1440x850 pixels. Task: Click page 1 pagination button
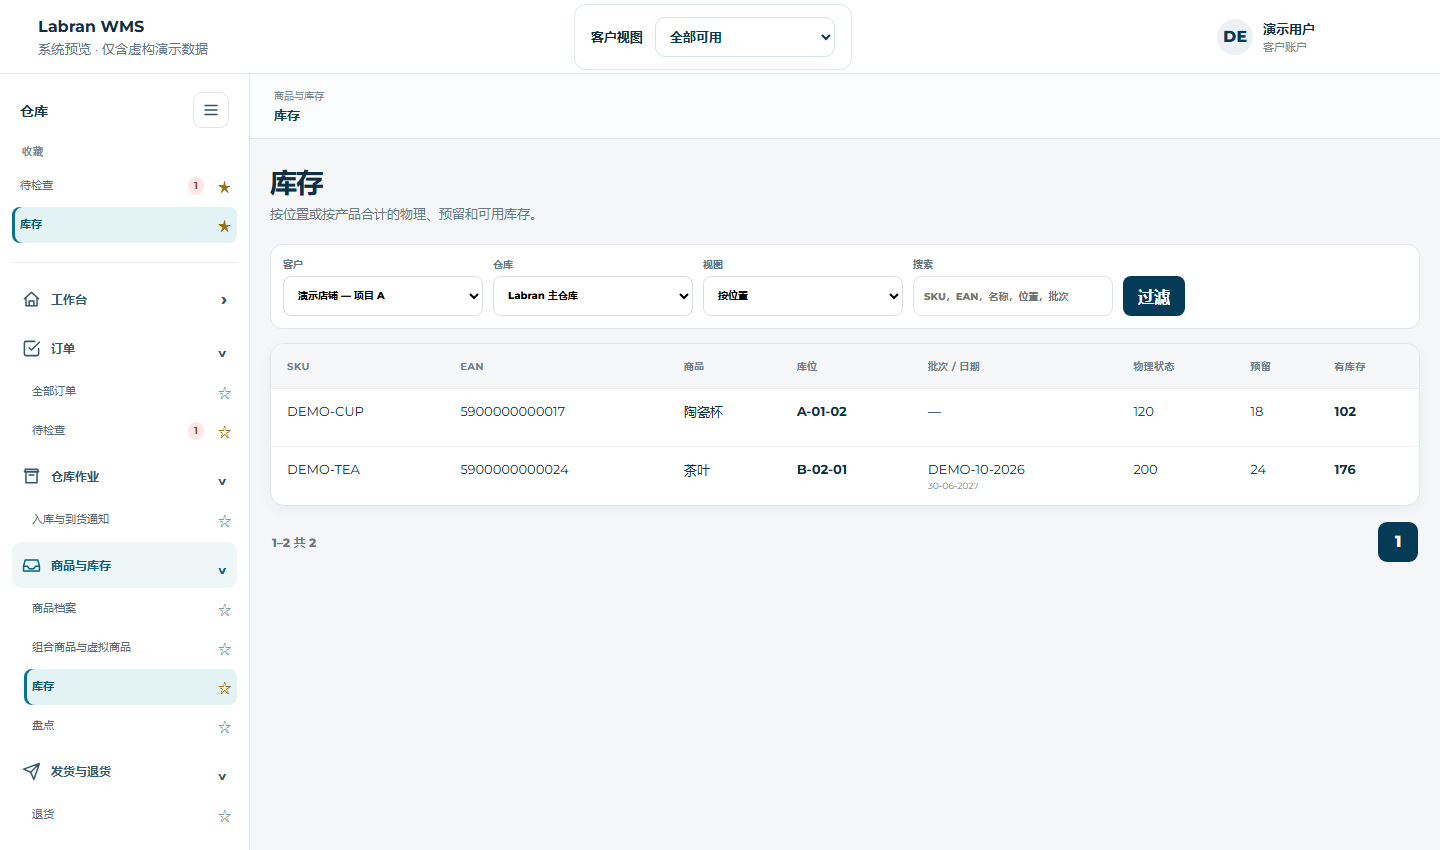(x=1398, y=542)
